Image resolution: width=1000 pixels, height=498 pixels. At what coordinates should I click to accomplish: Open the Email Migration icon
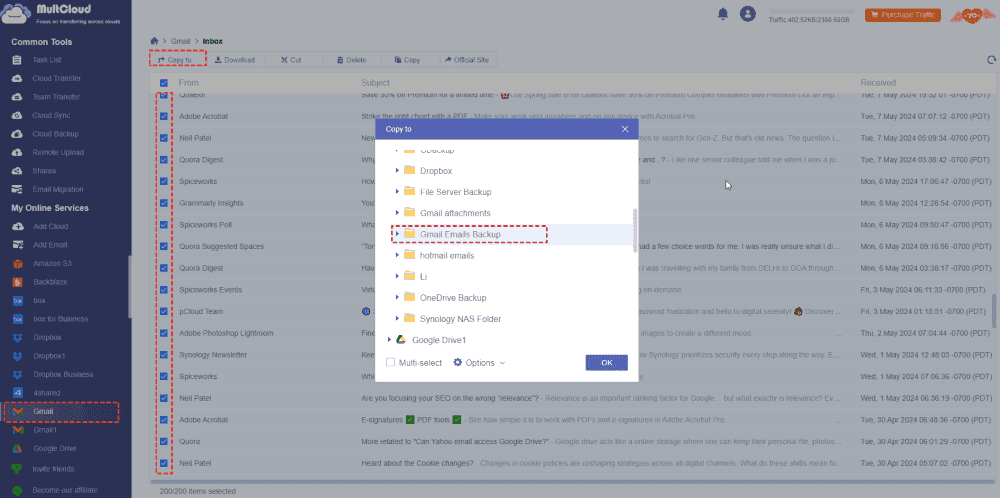tap(18, 189)
